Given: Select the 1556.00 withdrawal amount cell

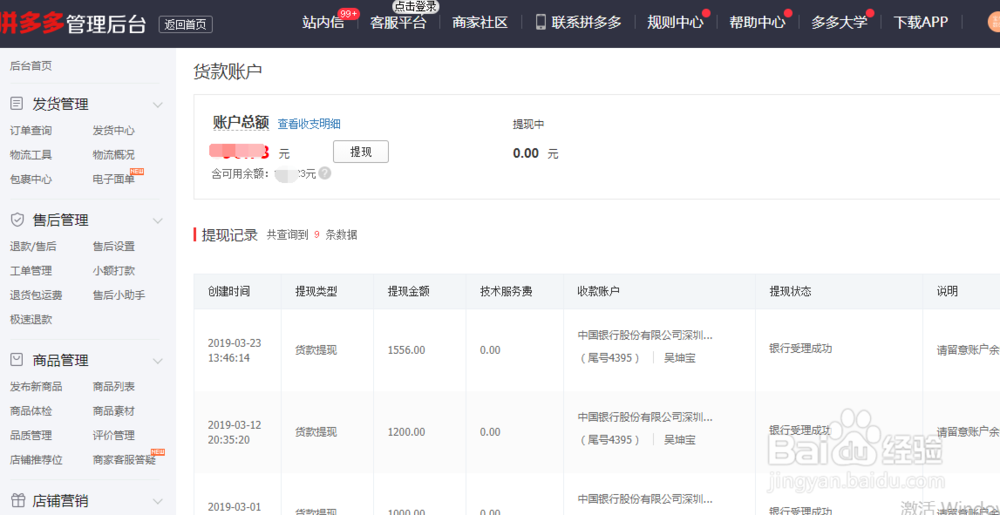Looking at the screenshot, I should [x=406, y=351].
